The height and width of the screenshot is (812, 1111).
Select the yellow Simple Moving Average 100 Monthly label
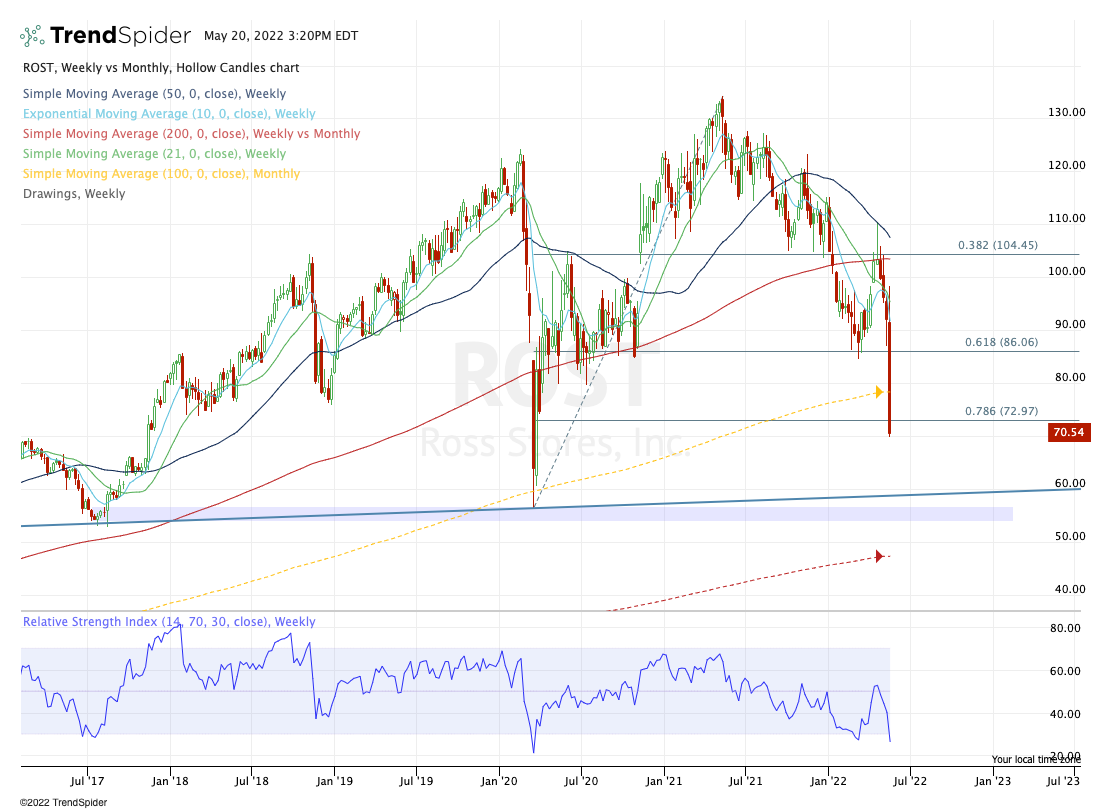pyautogui.click(x=160, y=174)
